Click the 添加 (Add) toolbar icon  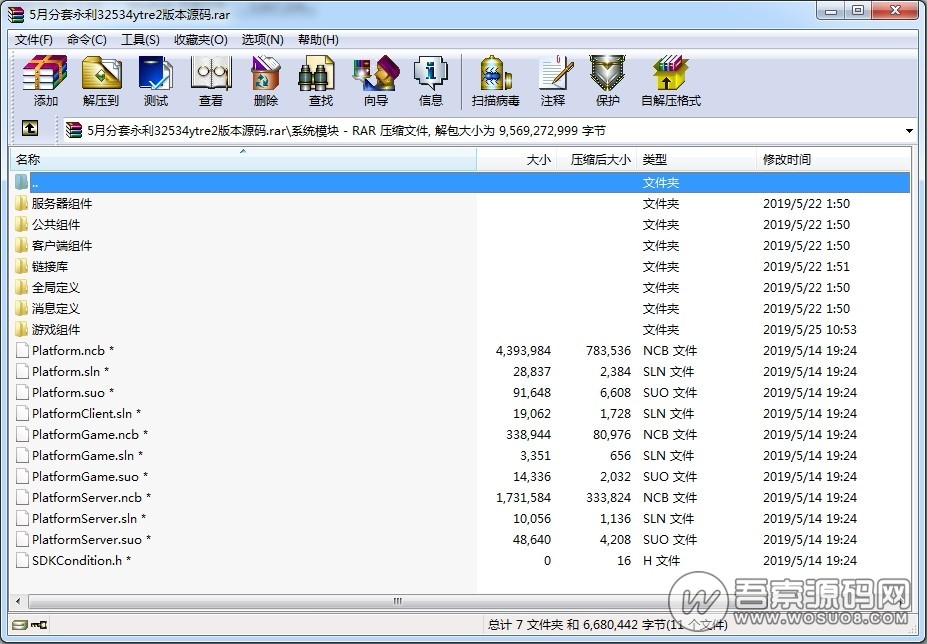pos(45,73)
